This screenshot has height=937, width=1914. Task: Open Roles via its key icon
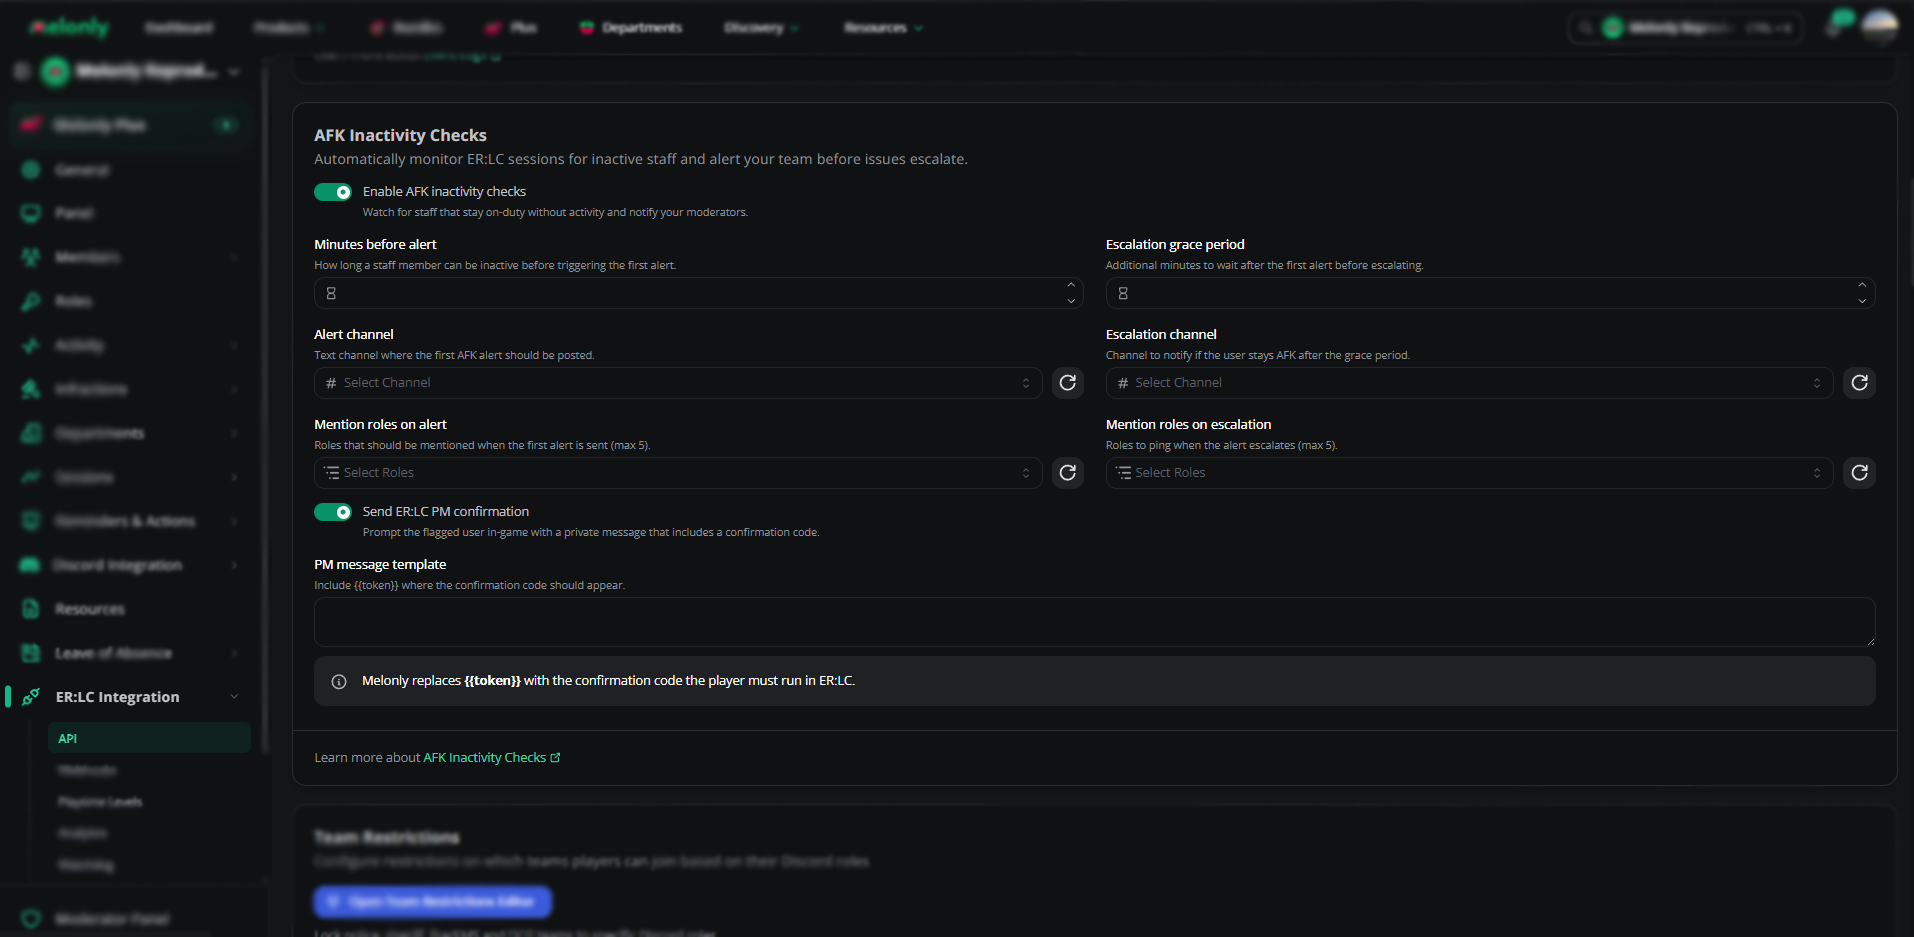(x=31, y=302)
